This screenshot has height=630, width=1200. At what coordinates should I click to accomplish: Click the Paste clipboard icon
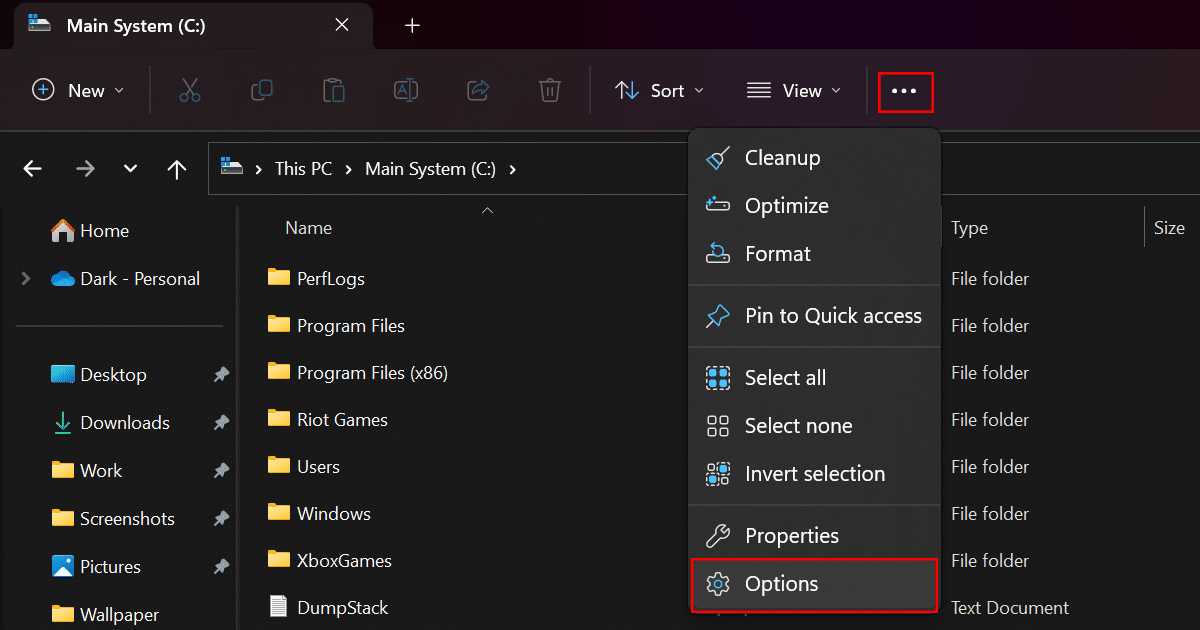[334, 91]
